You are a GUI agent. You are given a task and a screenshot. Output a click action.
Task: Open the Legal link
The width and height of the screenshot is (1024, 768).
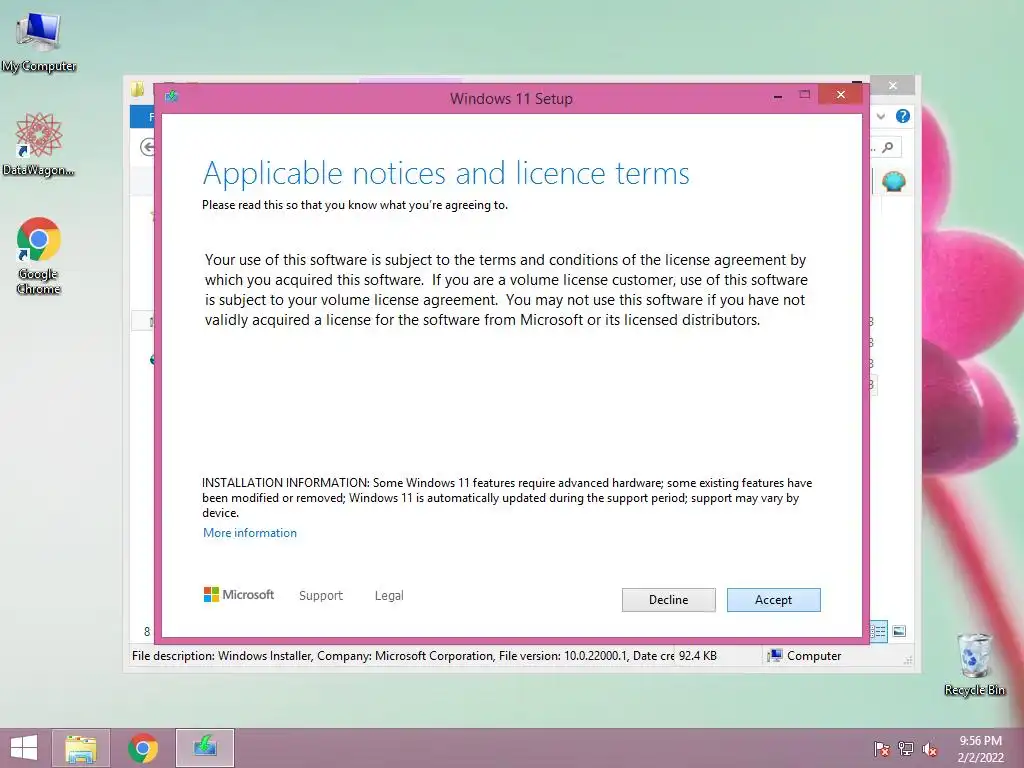coord(389,596)
